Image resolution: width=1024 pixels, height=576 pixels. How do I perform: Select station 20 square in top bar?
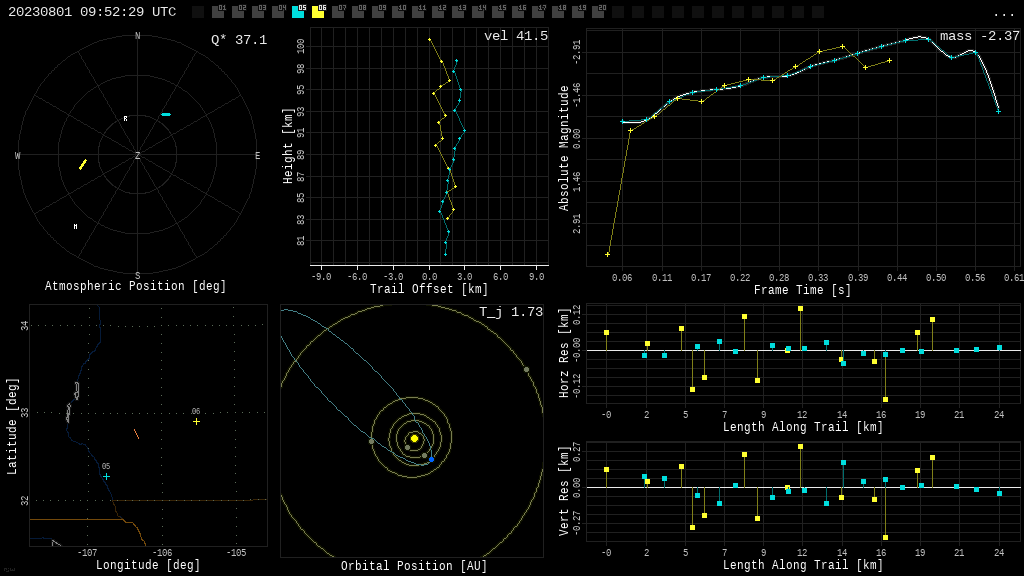pos(598,12)
